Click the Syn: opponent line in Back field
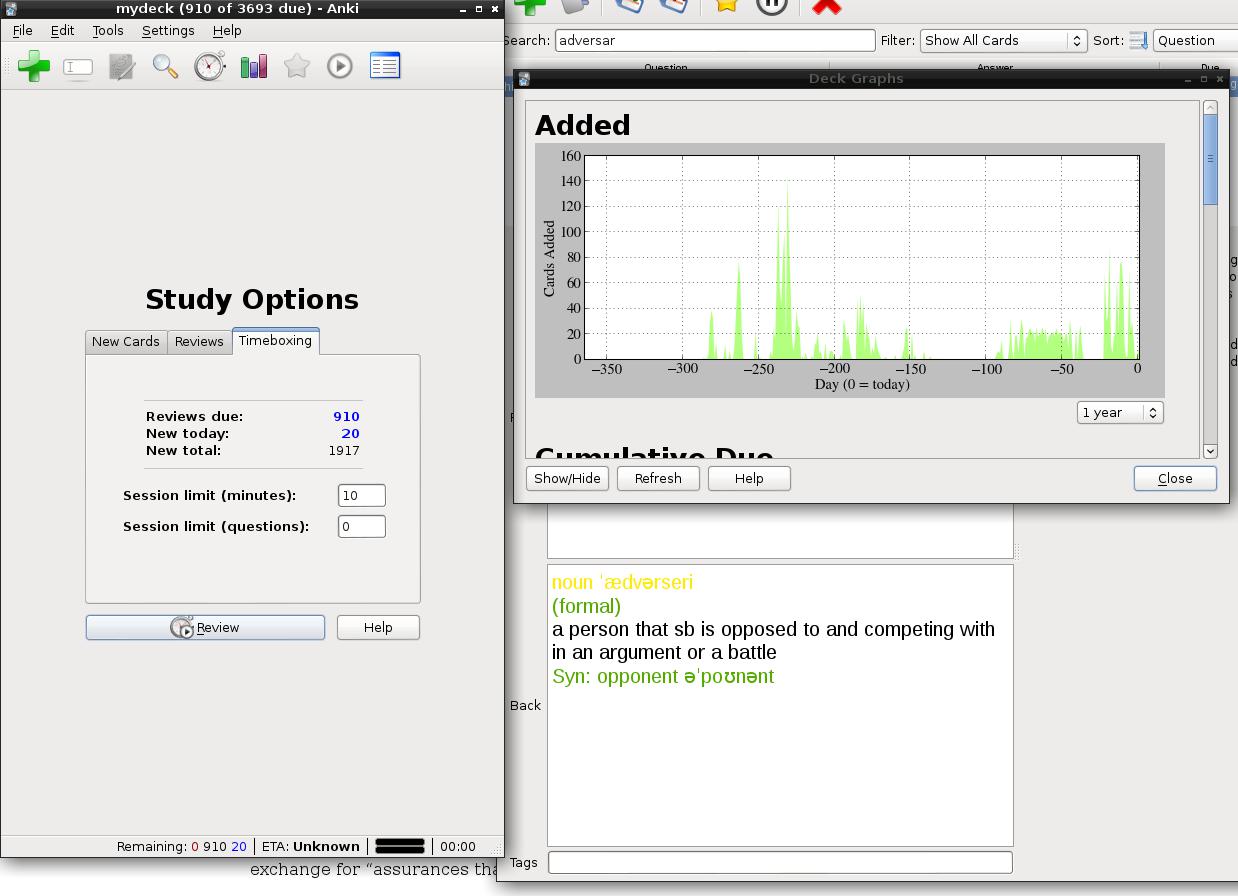1238x896 pixels. pos(663,676)
